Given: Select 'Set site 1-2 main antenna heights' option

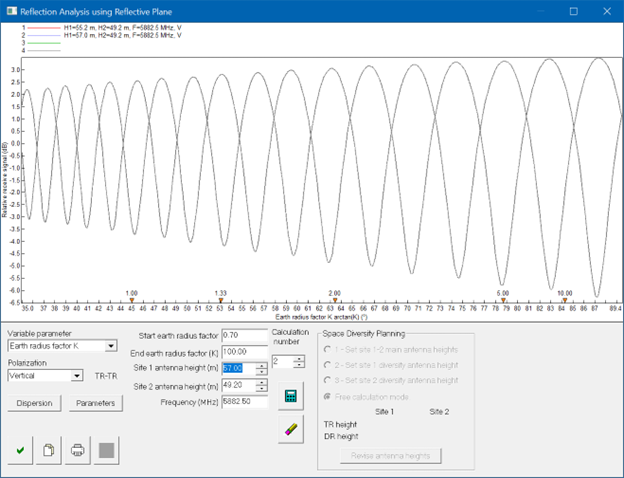Looking at the screenshot, I should click(326, 348).
